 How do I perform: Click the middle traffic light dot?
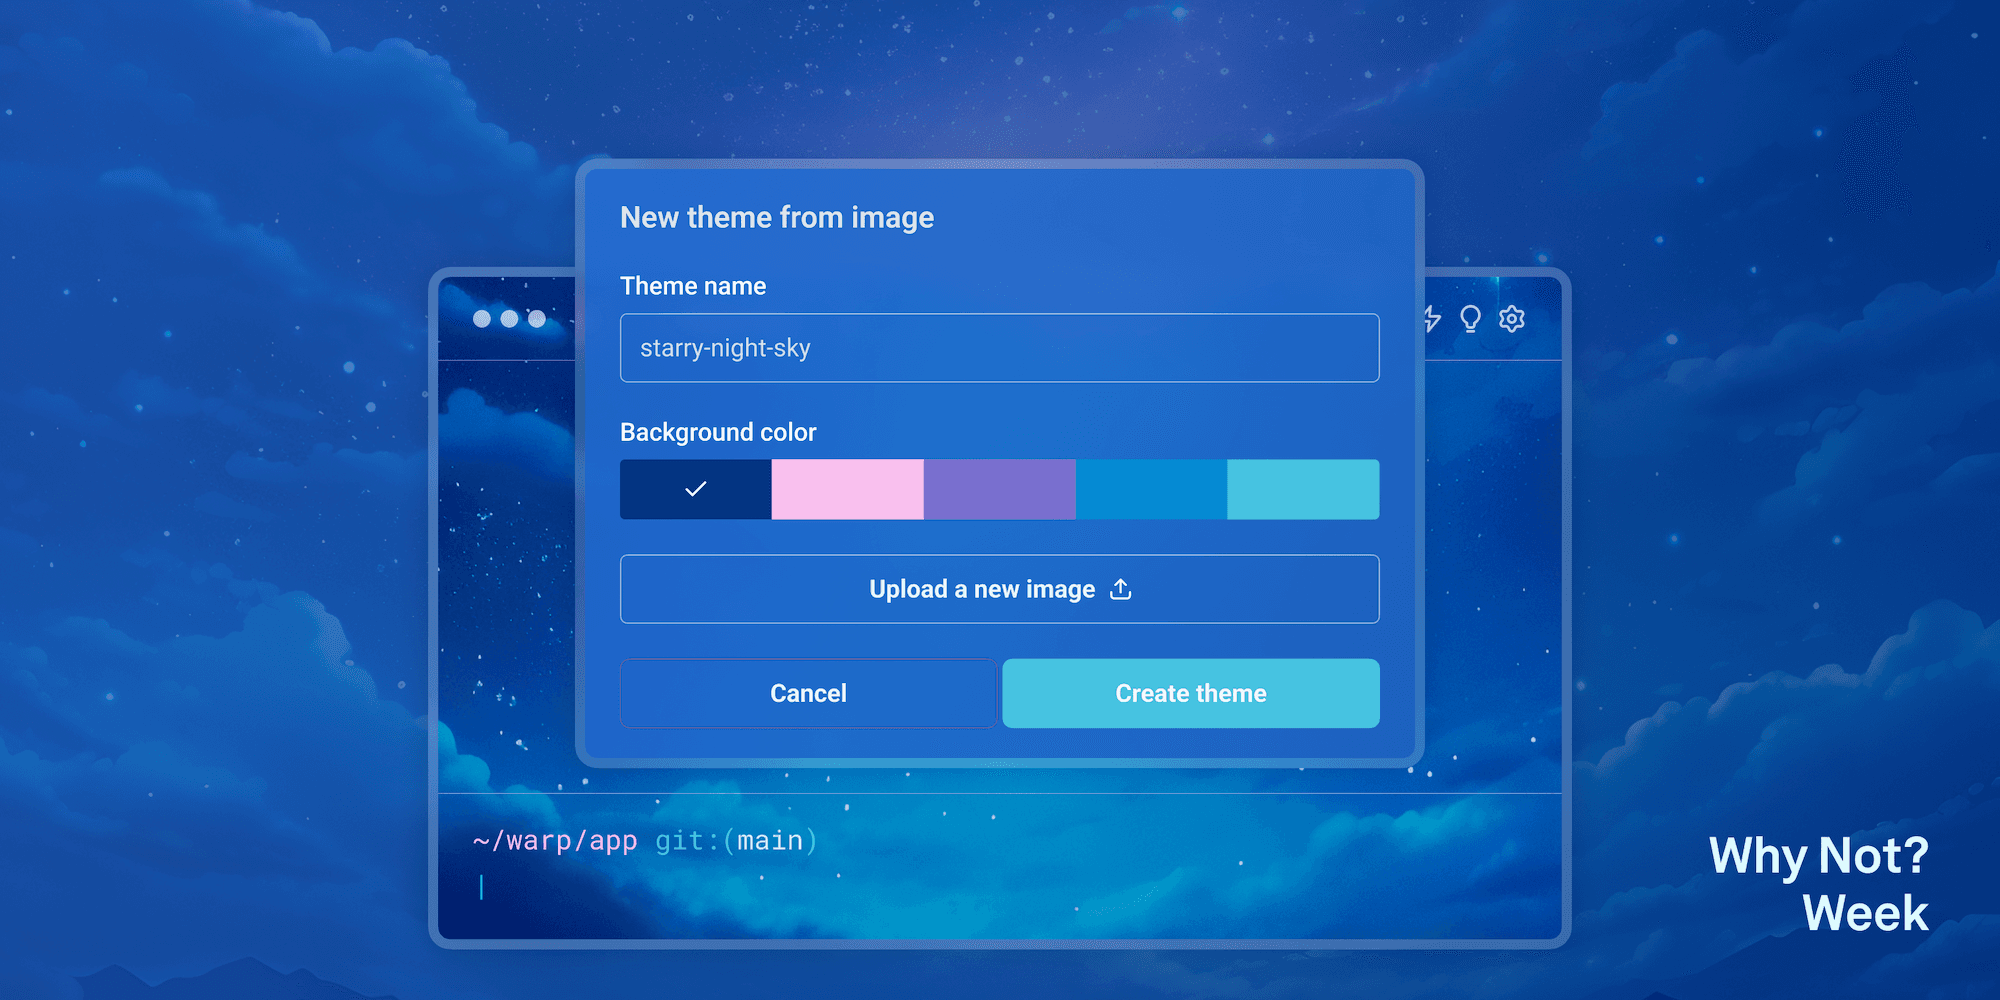[509, 318]
